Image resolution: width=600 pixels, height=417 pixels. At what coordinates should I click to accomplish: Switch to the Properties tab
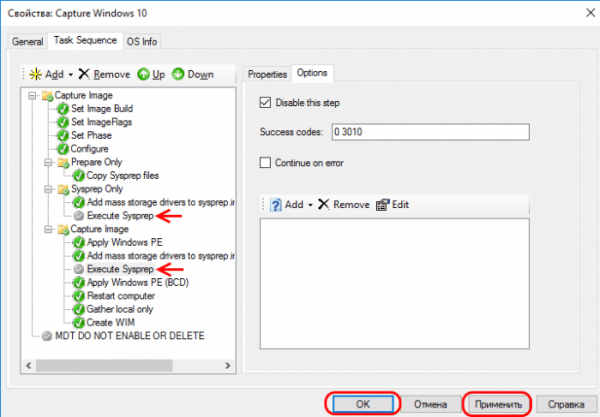(267, 74)
